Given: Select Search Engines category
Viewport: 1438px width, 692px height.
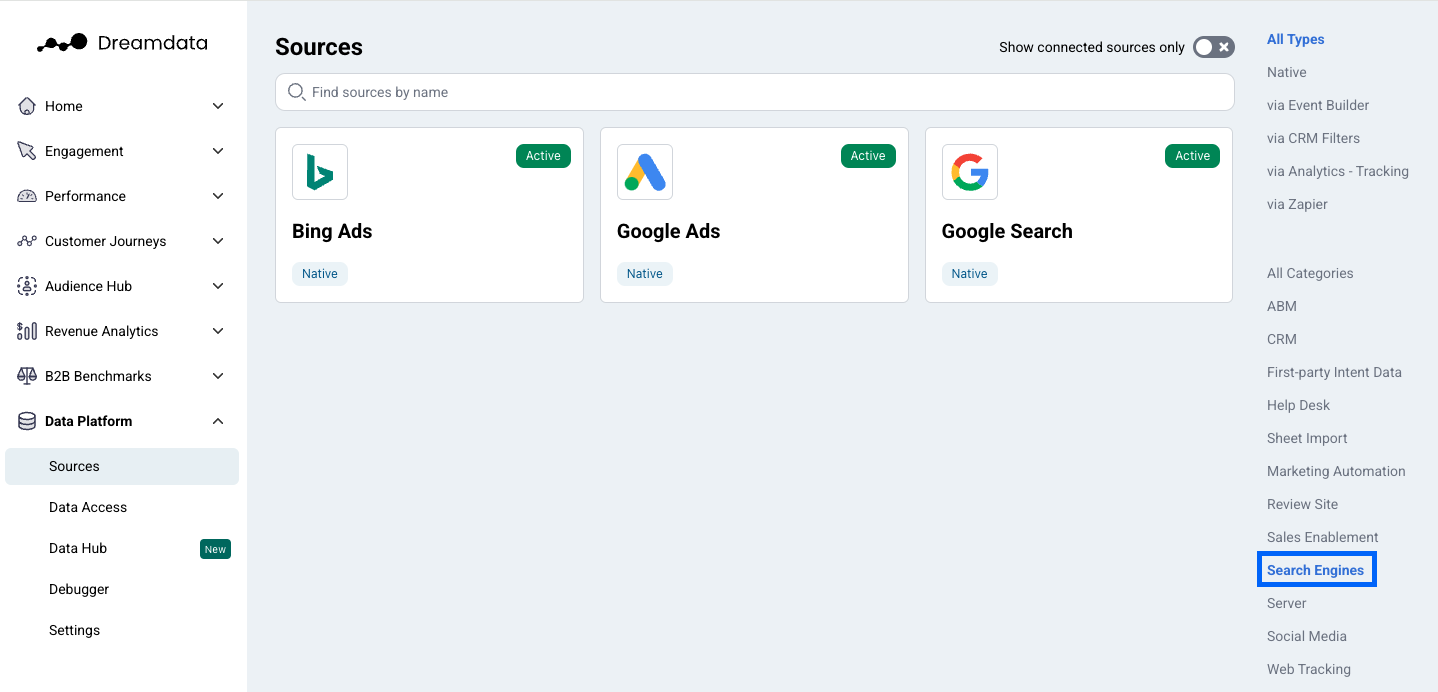Looking at the screenshot, I should point(1316,570).
